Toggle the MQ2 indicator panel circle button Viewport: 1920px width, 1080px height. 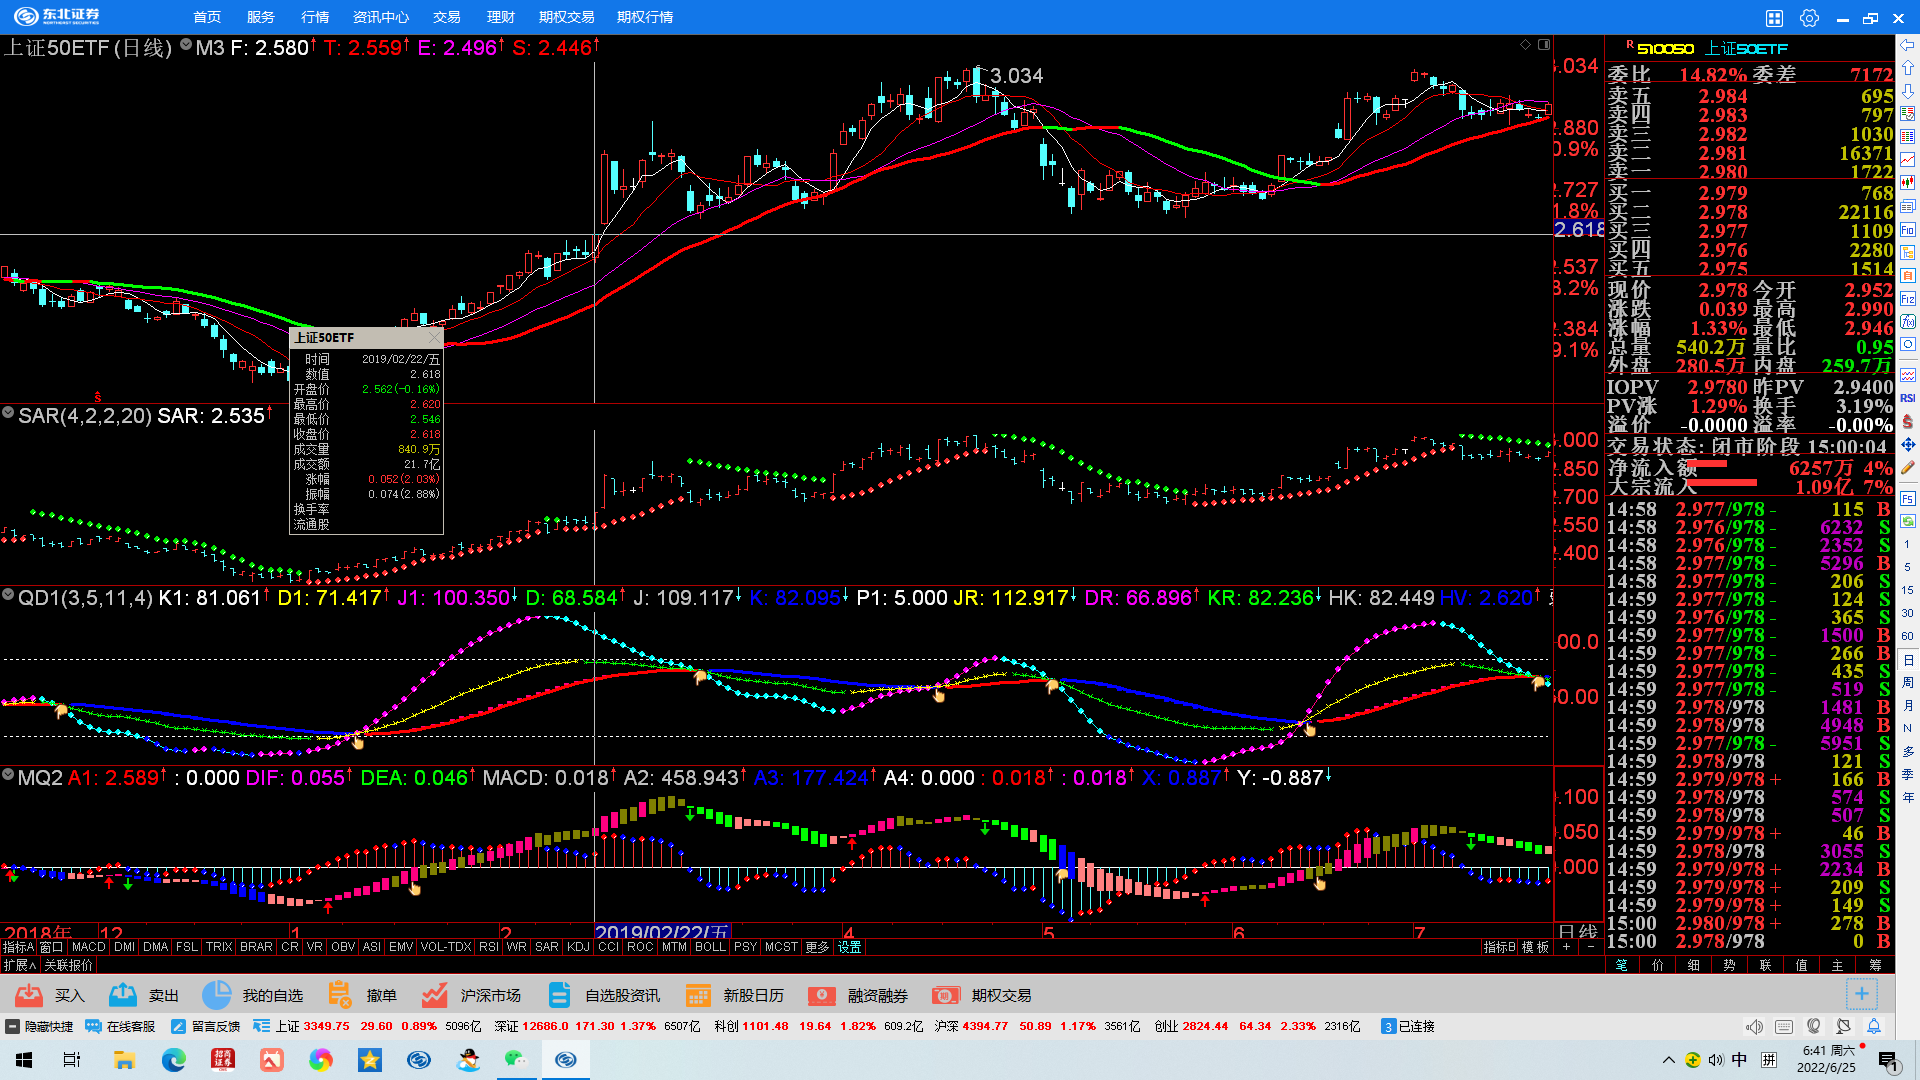point(8,775)
